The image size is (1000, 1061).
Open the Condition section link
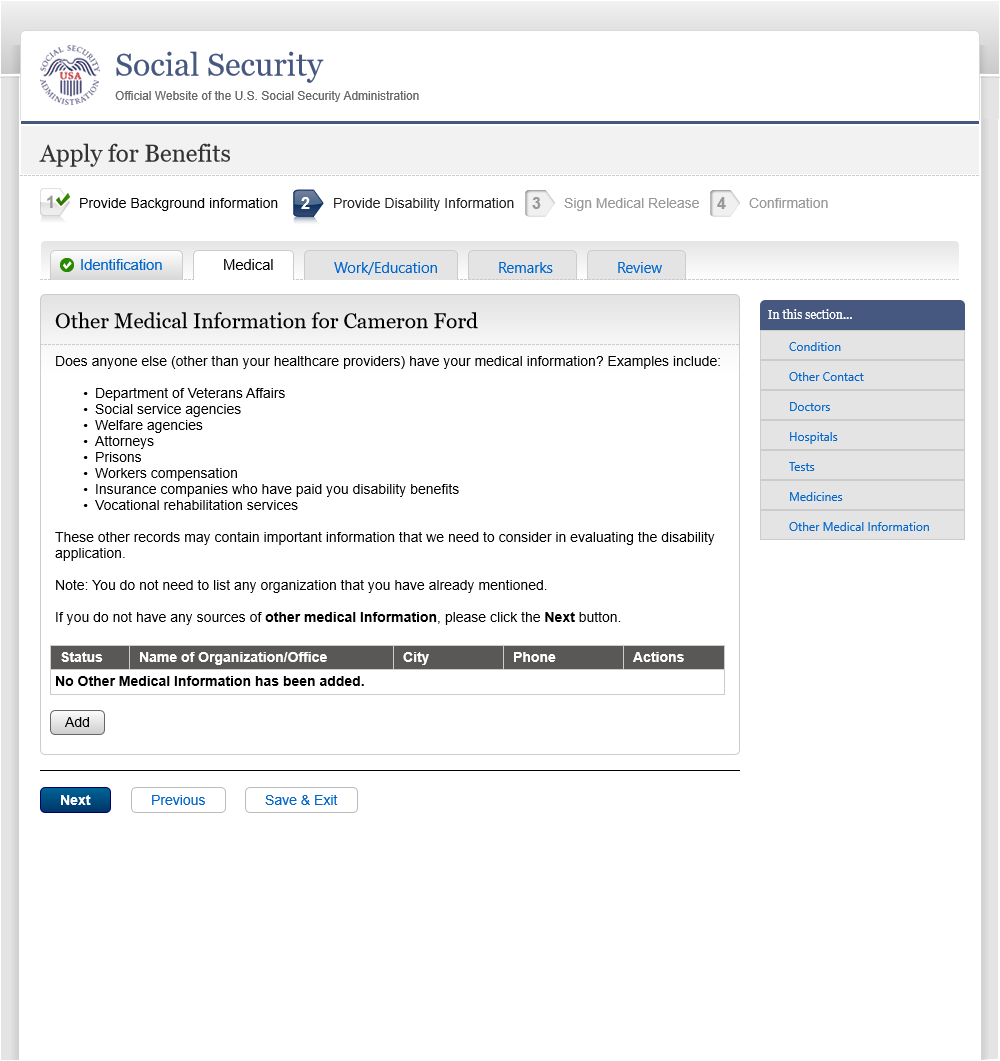[814, 347]
